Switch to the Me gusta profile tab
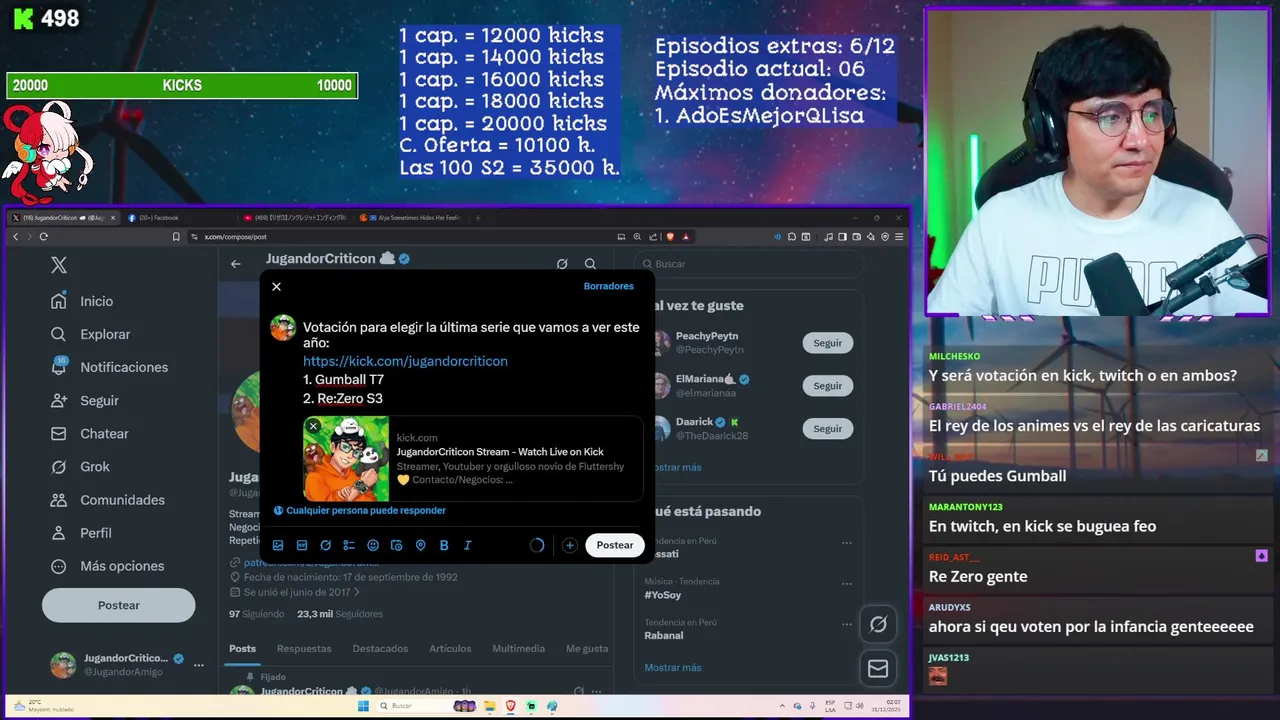Viewport: 1280px width, 720px height. (587, 648)
